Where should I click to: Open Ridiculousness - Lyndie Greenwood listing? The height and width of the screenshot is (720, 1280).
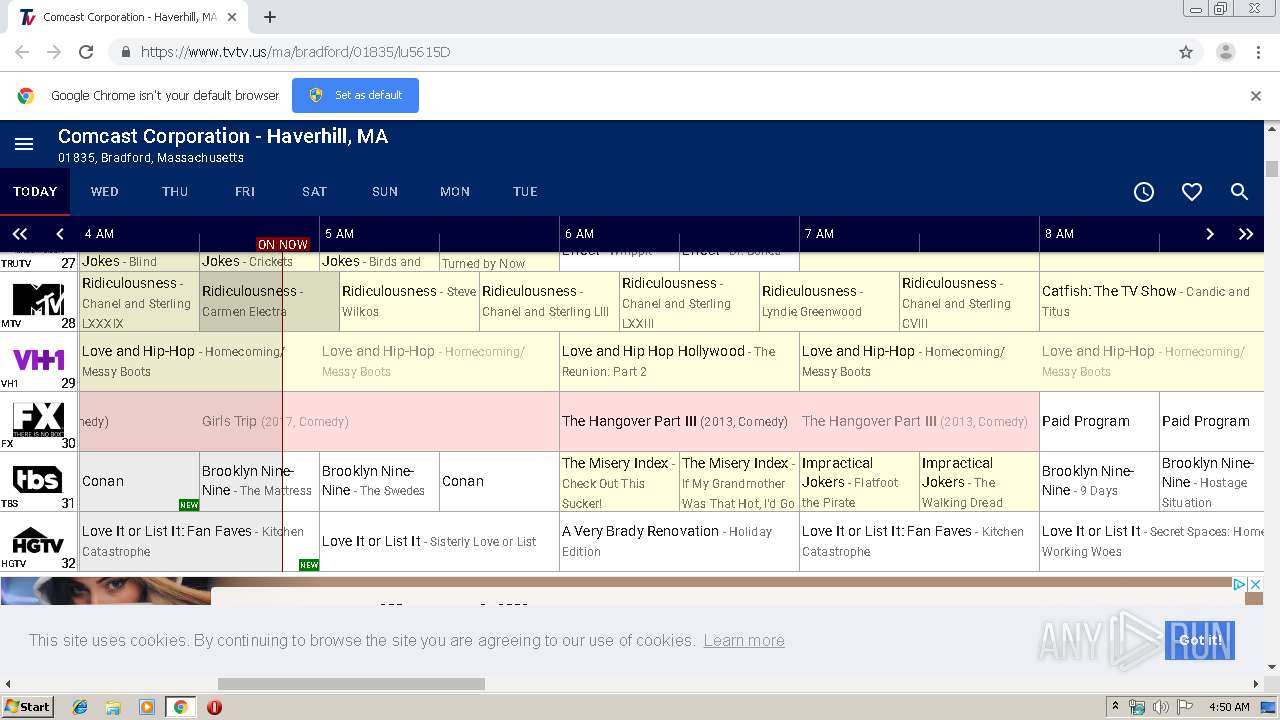(829, 301)
